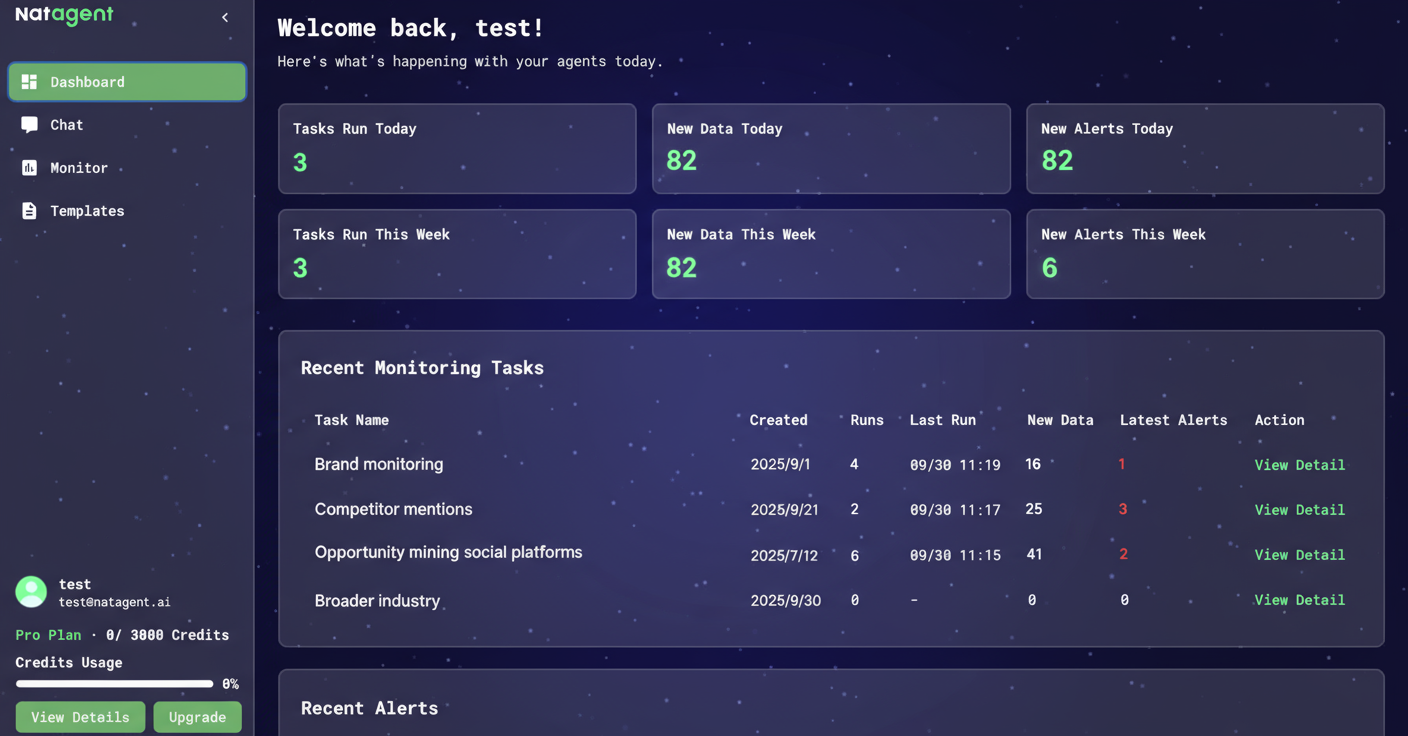Image resolution: width=1408 pixels, height=736 pixels.
Task: Open Templates via its document icon
Action: pyautogui.click(x=28, y=210)
